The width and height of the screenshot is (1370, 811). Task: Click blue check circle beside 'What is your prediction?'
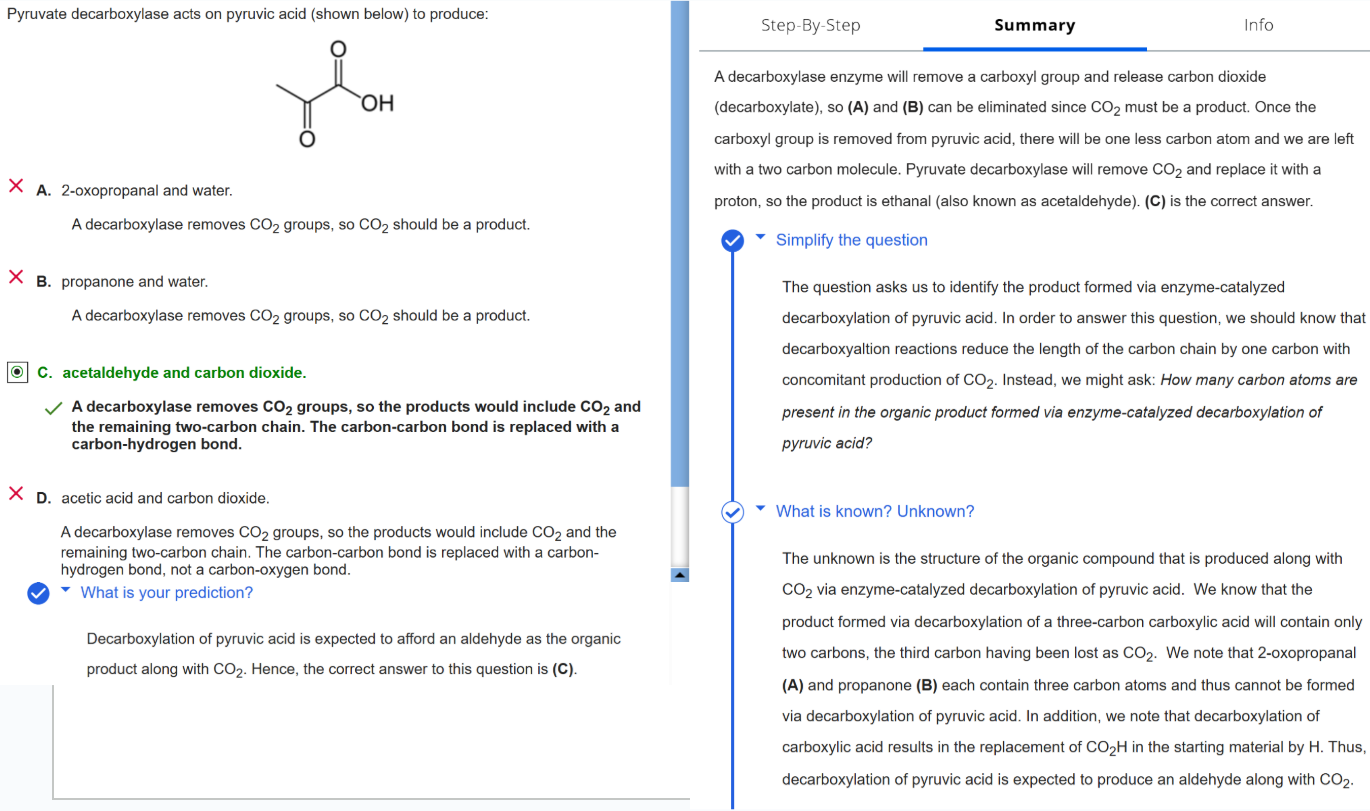37,593
